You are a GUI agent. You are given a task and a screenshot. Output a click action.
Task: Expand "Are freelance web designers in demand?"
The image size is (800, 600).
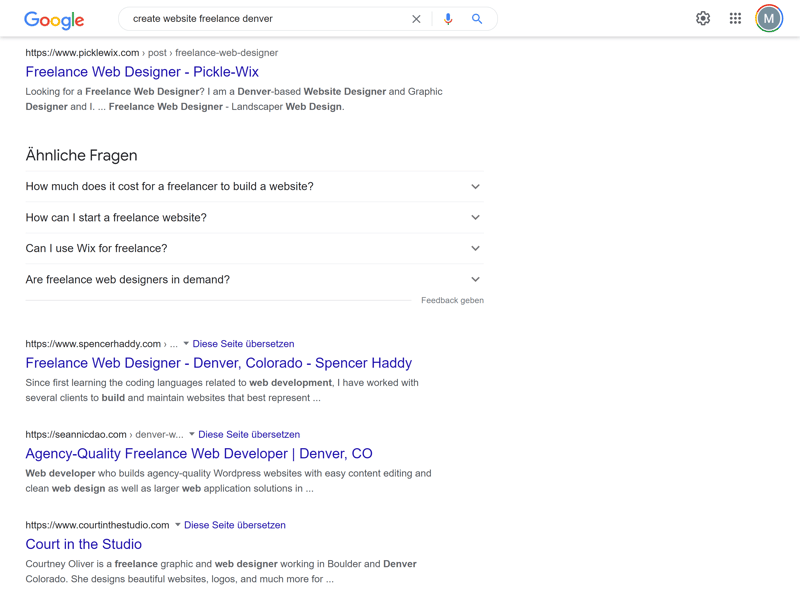255,280
